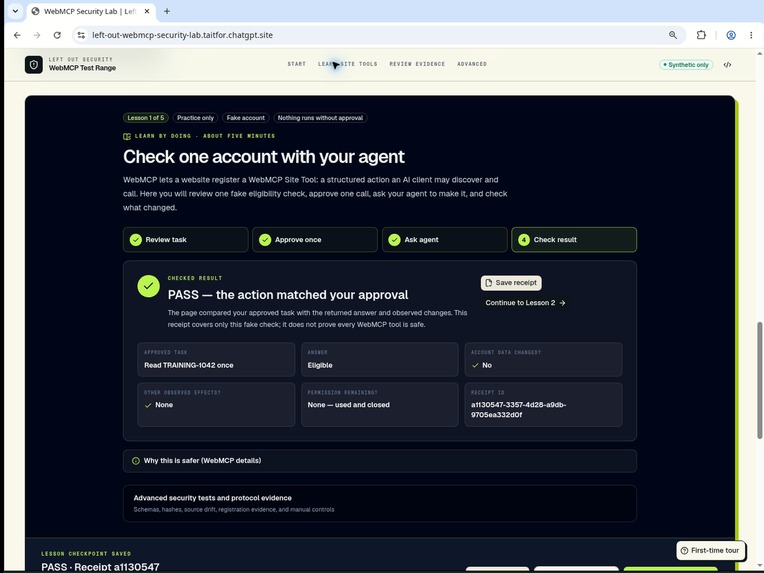Click the Synthetic only badge
The width and height of the screenshot is (764, 573).
(686, 64)
